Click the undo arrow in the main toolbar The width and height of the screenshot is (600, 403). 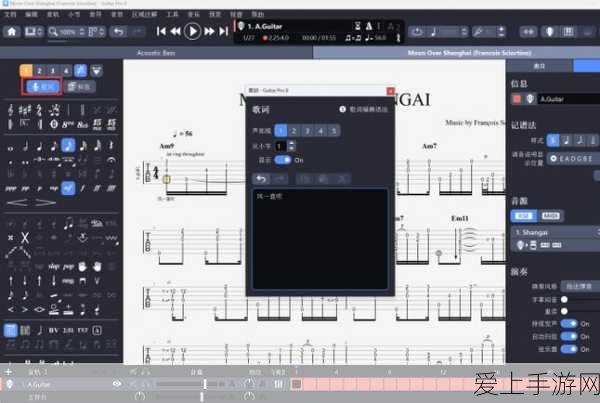pos(118,31)
